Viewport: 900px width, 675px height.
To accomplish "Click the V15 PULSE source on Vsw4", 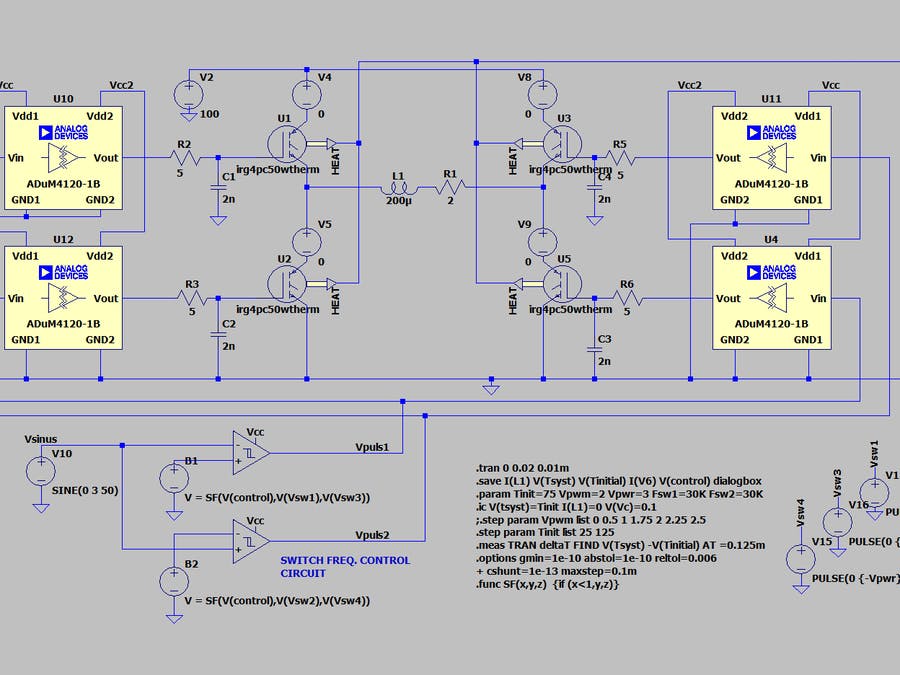I will (x=800, y=560).
